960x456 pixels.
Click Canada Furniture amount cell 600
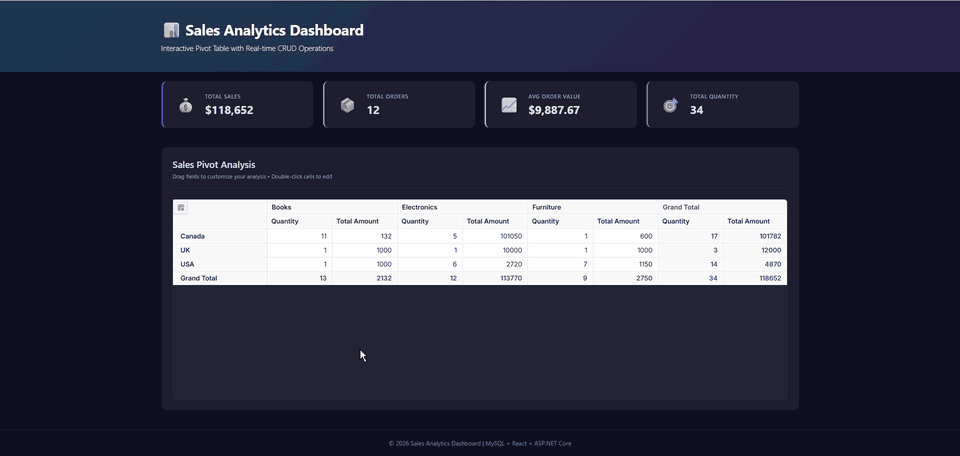(625, 236)
